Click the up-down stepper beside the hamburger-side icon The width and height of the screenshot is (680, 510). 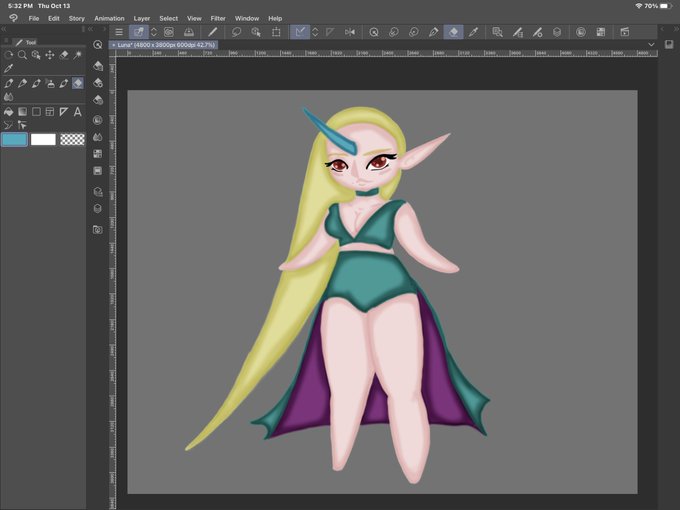coord(154,32)
